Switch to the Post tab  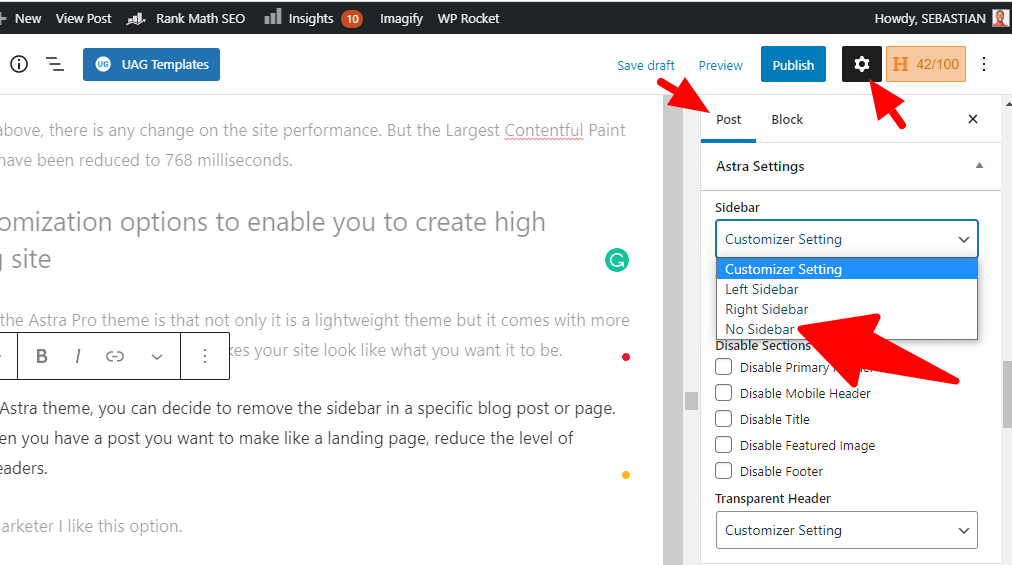[x=728, y=119]
